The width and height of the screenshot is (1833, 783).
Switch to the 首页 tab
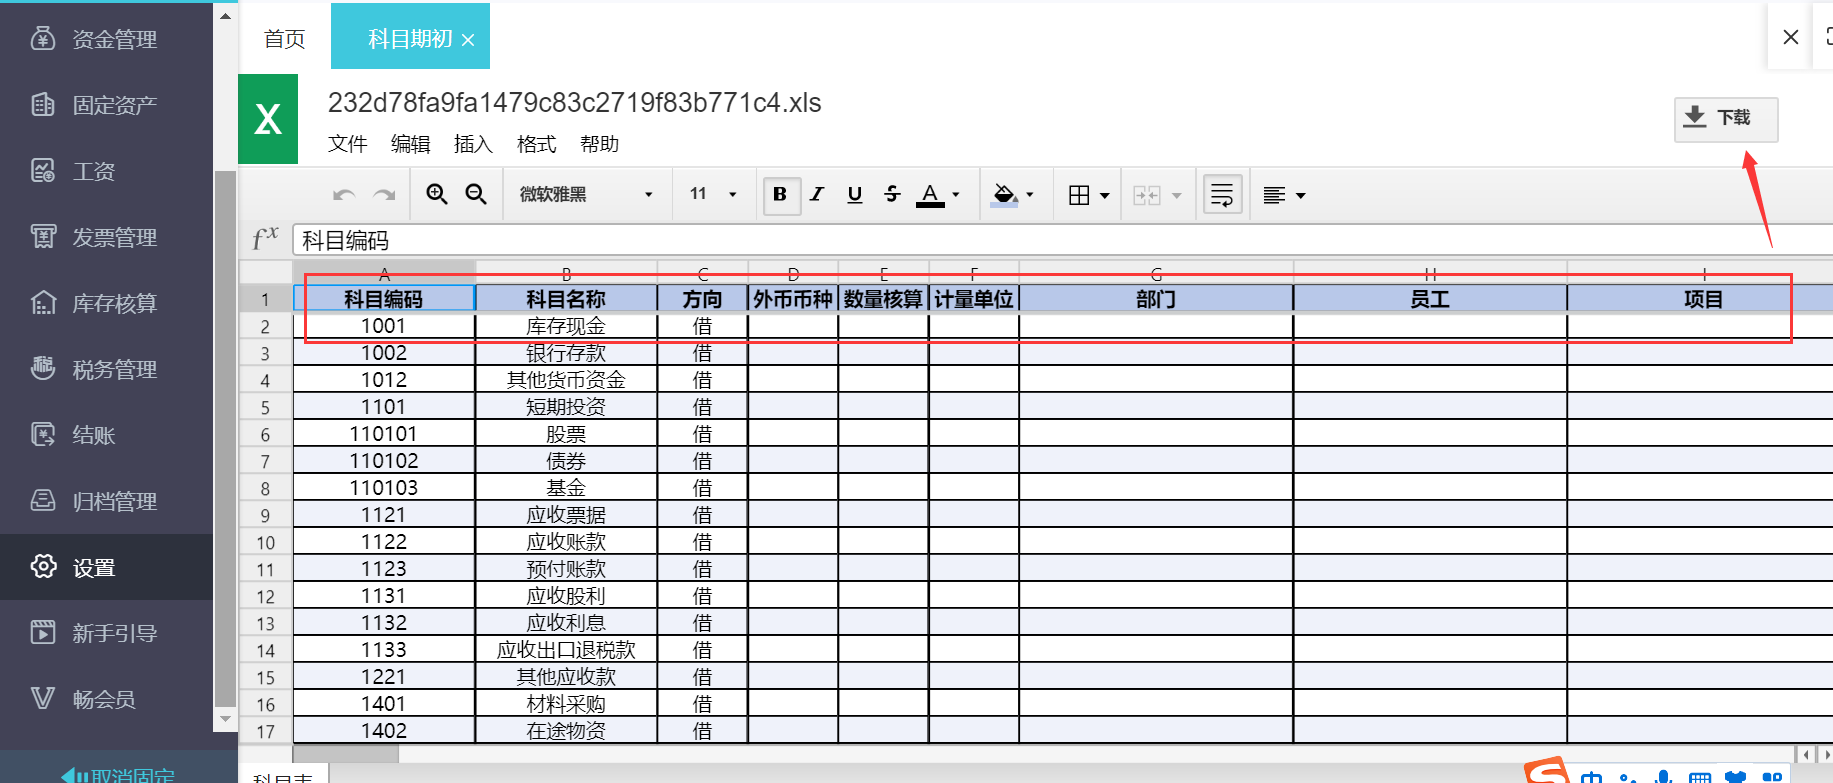[x=284, y=39]
